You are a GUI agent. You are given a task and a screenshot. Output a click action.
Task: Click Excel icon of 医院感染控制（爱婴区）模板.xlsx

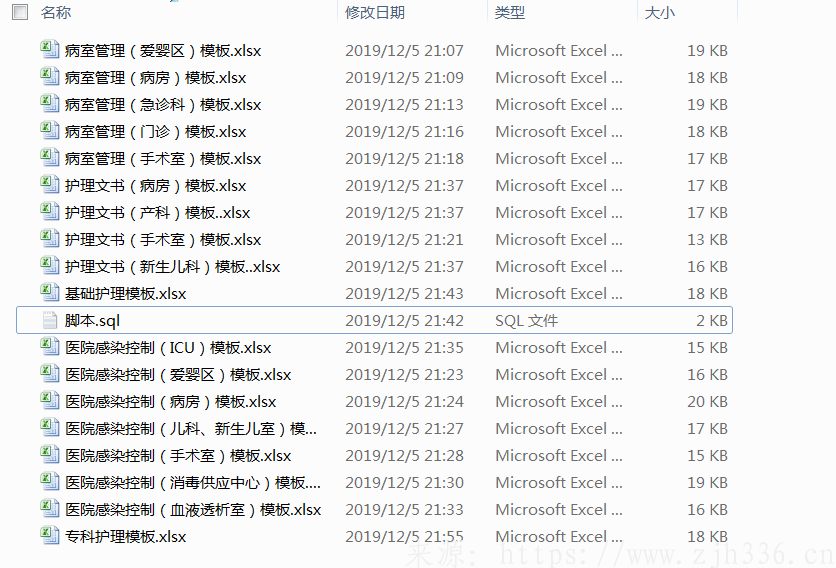coord(50,374)
